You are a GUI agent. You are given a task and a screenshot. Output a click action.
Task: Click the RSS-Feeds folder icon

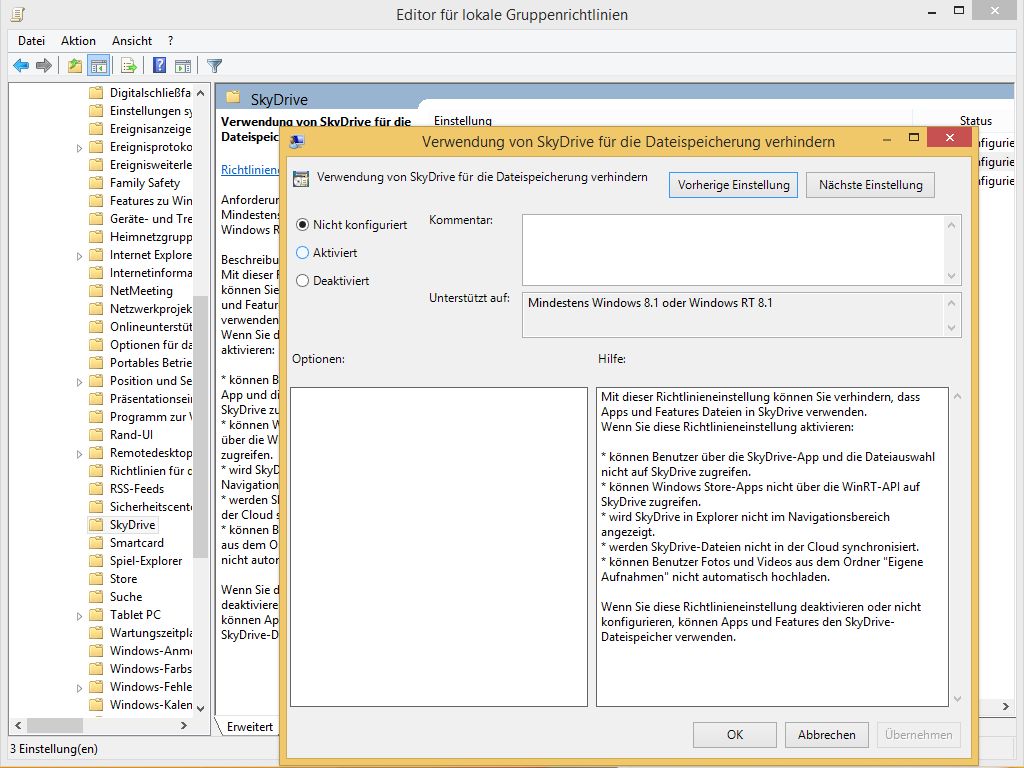coord(96,488)
